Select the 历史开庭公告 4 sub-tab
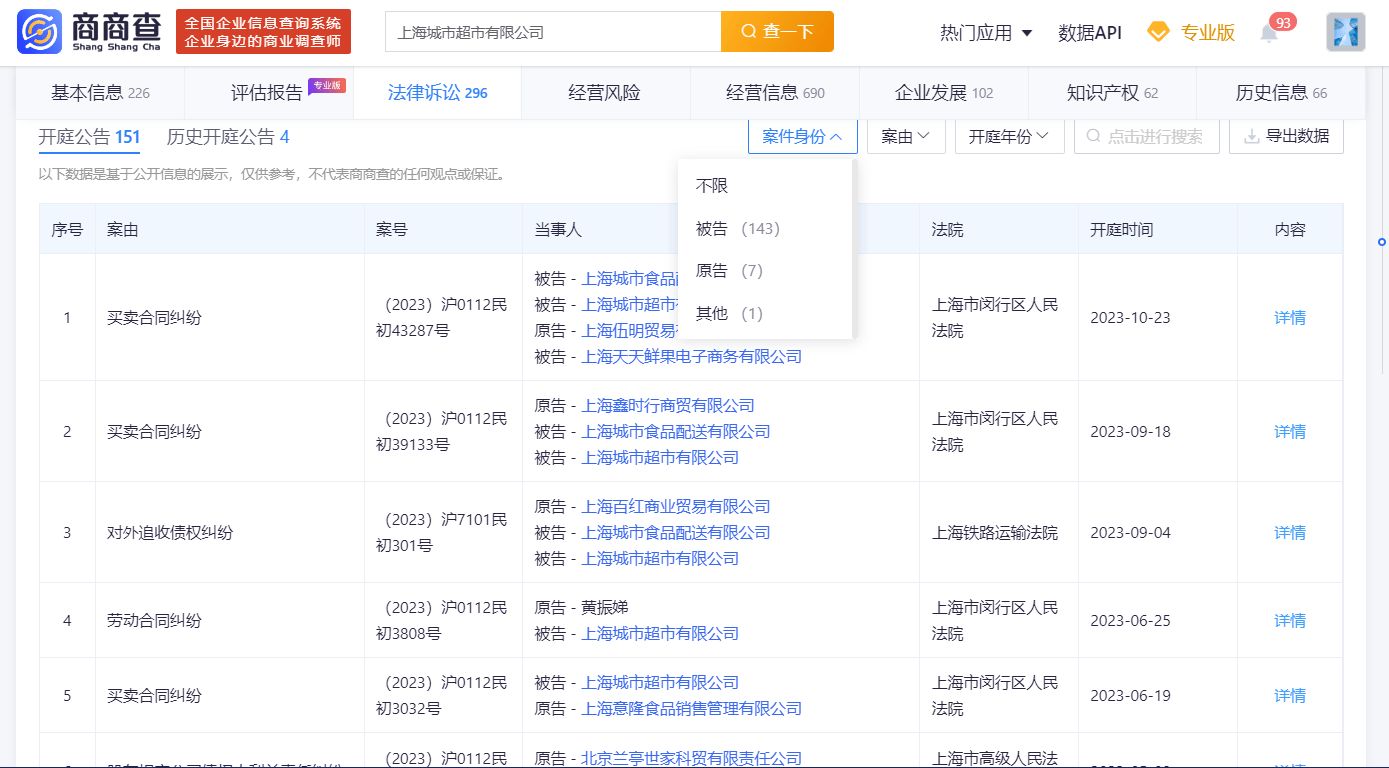1389x768 pixels. click(x=228, y=137)
